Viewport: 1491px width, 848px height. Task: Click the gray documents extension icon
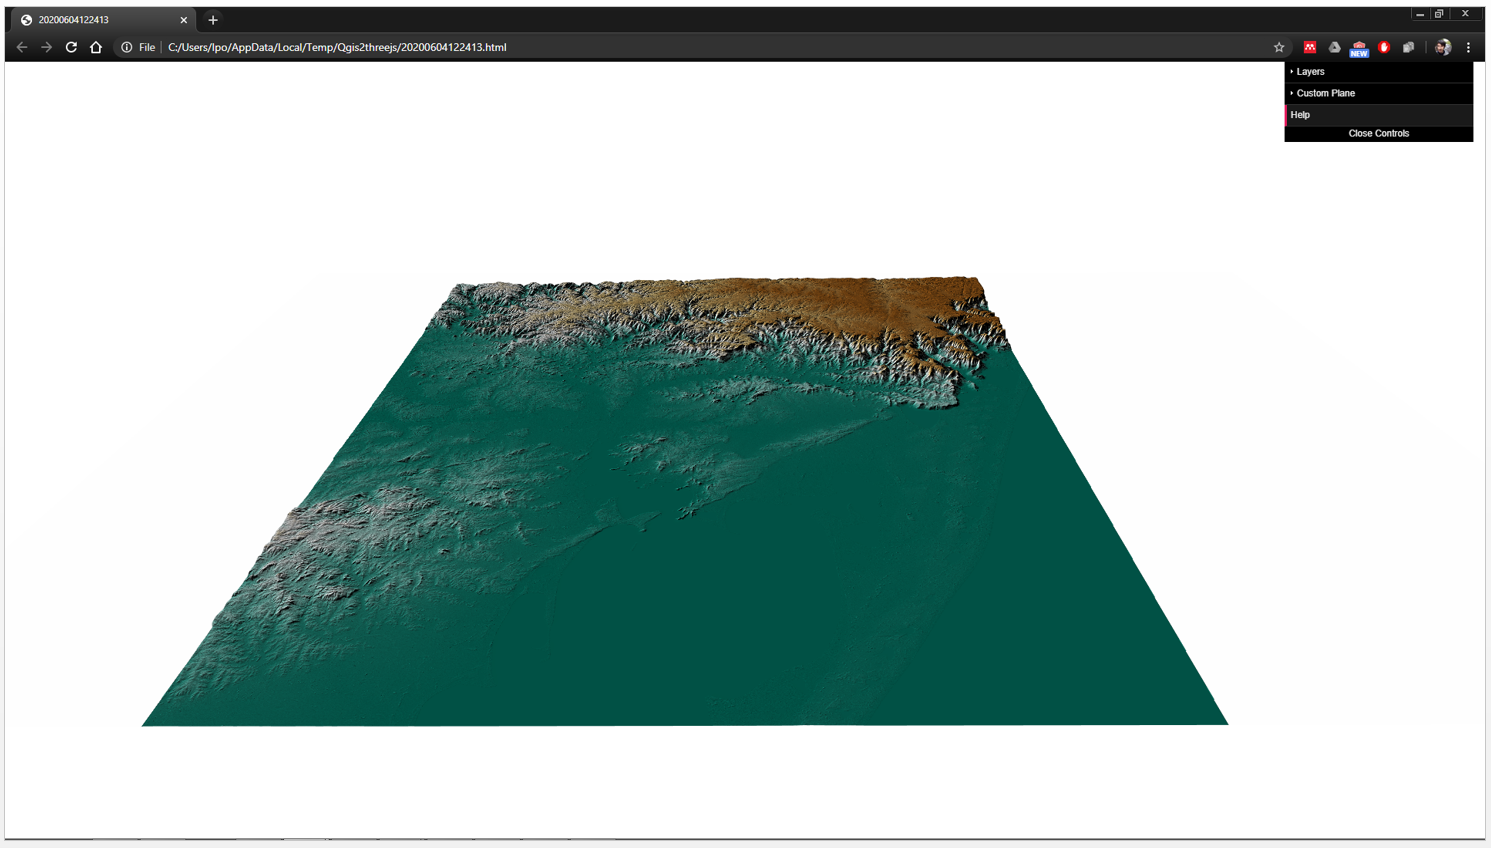(1409, 47)
